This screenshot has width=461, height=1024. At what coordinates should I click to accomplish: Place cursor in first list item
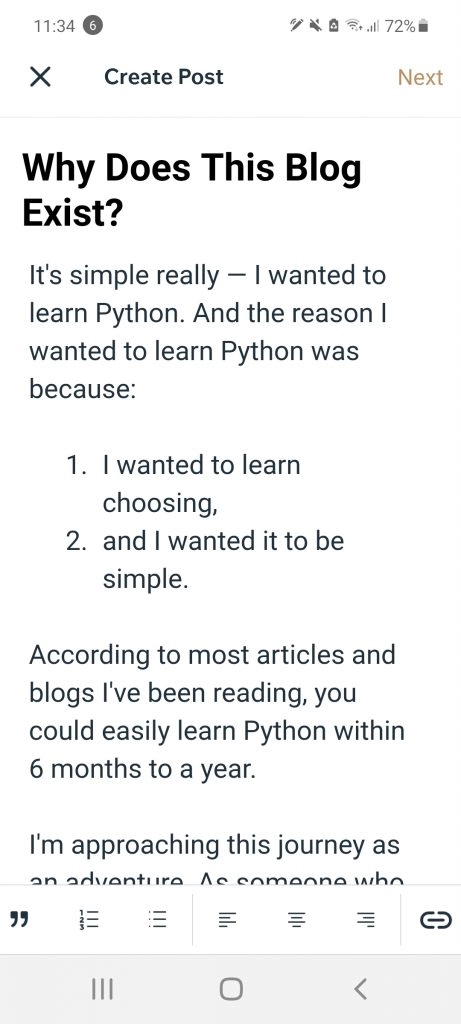pyautogui.click(x=201, y=484)
